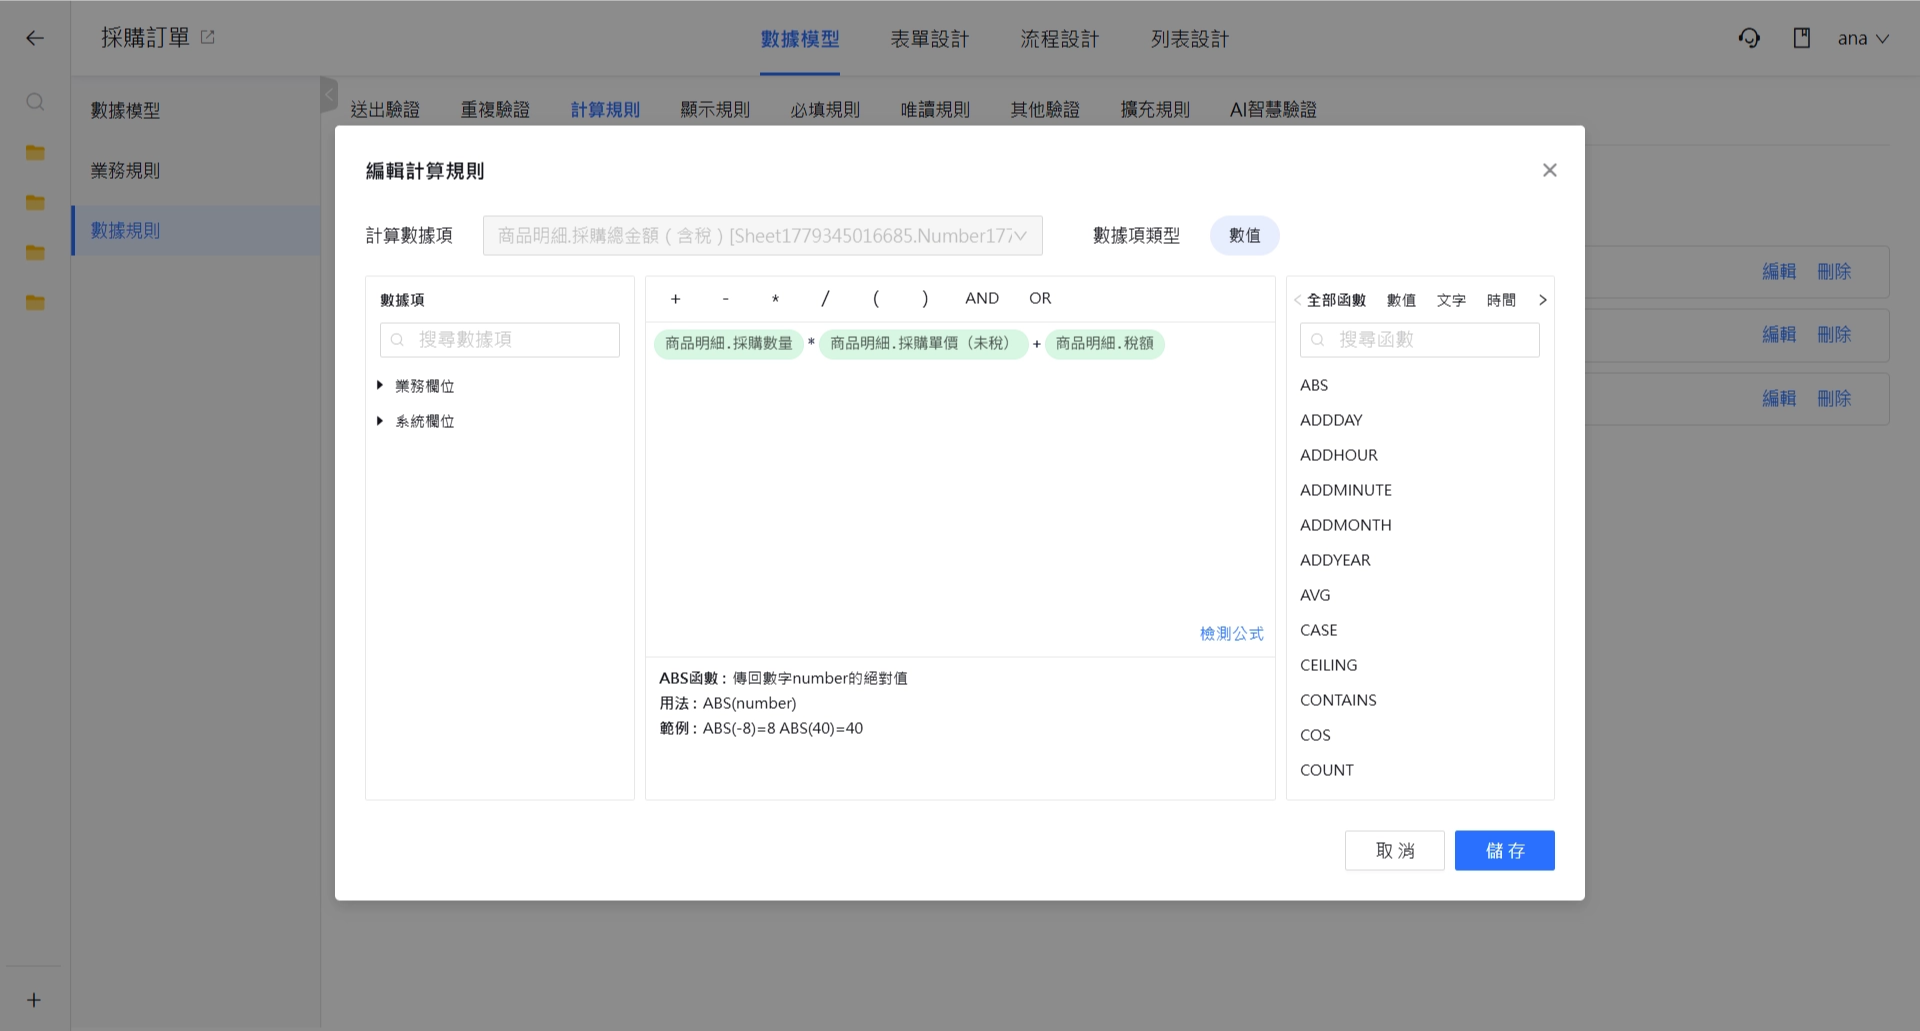This screenshot has width=1920, height=1031.
Task: Open the first yellow folder icon
Action: click(x=35, y=153)
